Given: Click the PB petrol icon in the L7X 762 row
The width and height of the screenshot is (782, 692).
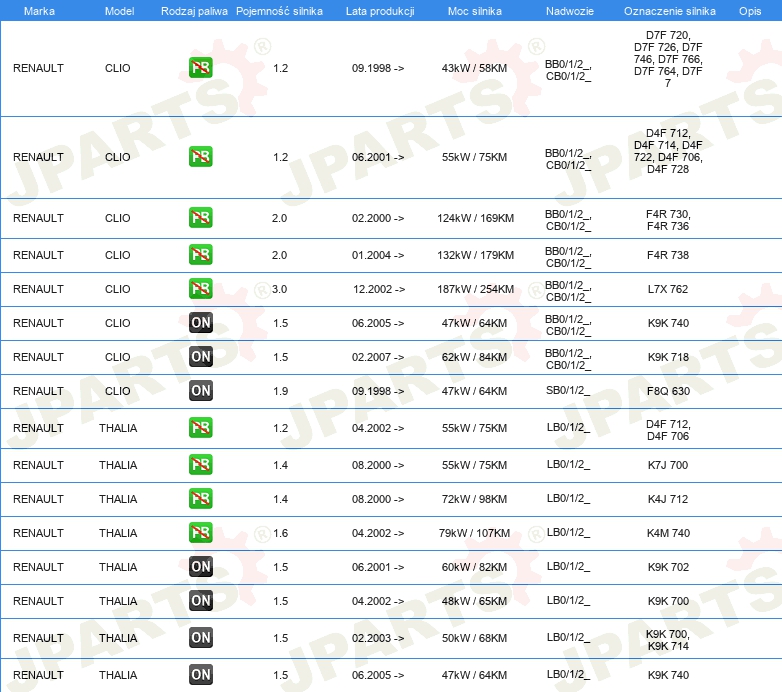Looking at the screenshot, I should click(x=200, y=288).
